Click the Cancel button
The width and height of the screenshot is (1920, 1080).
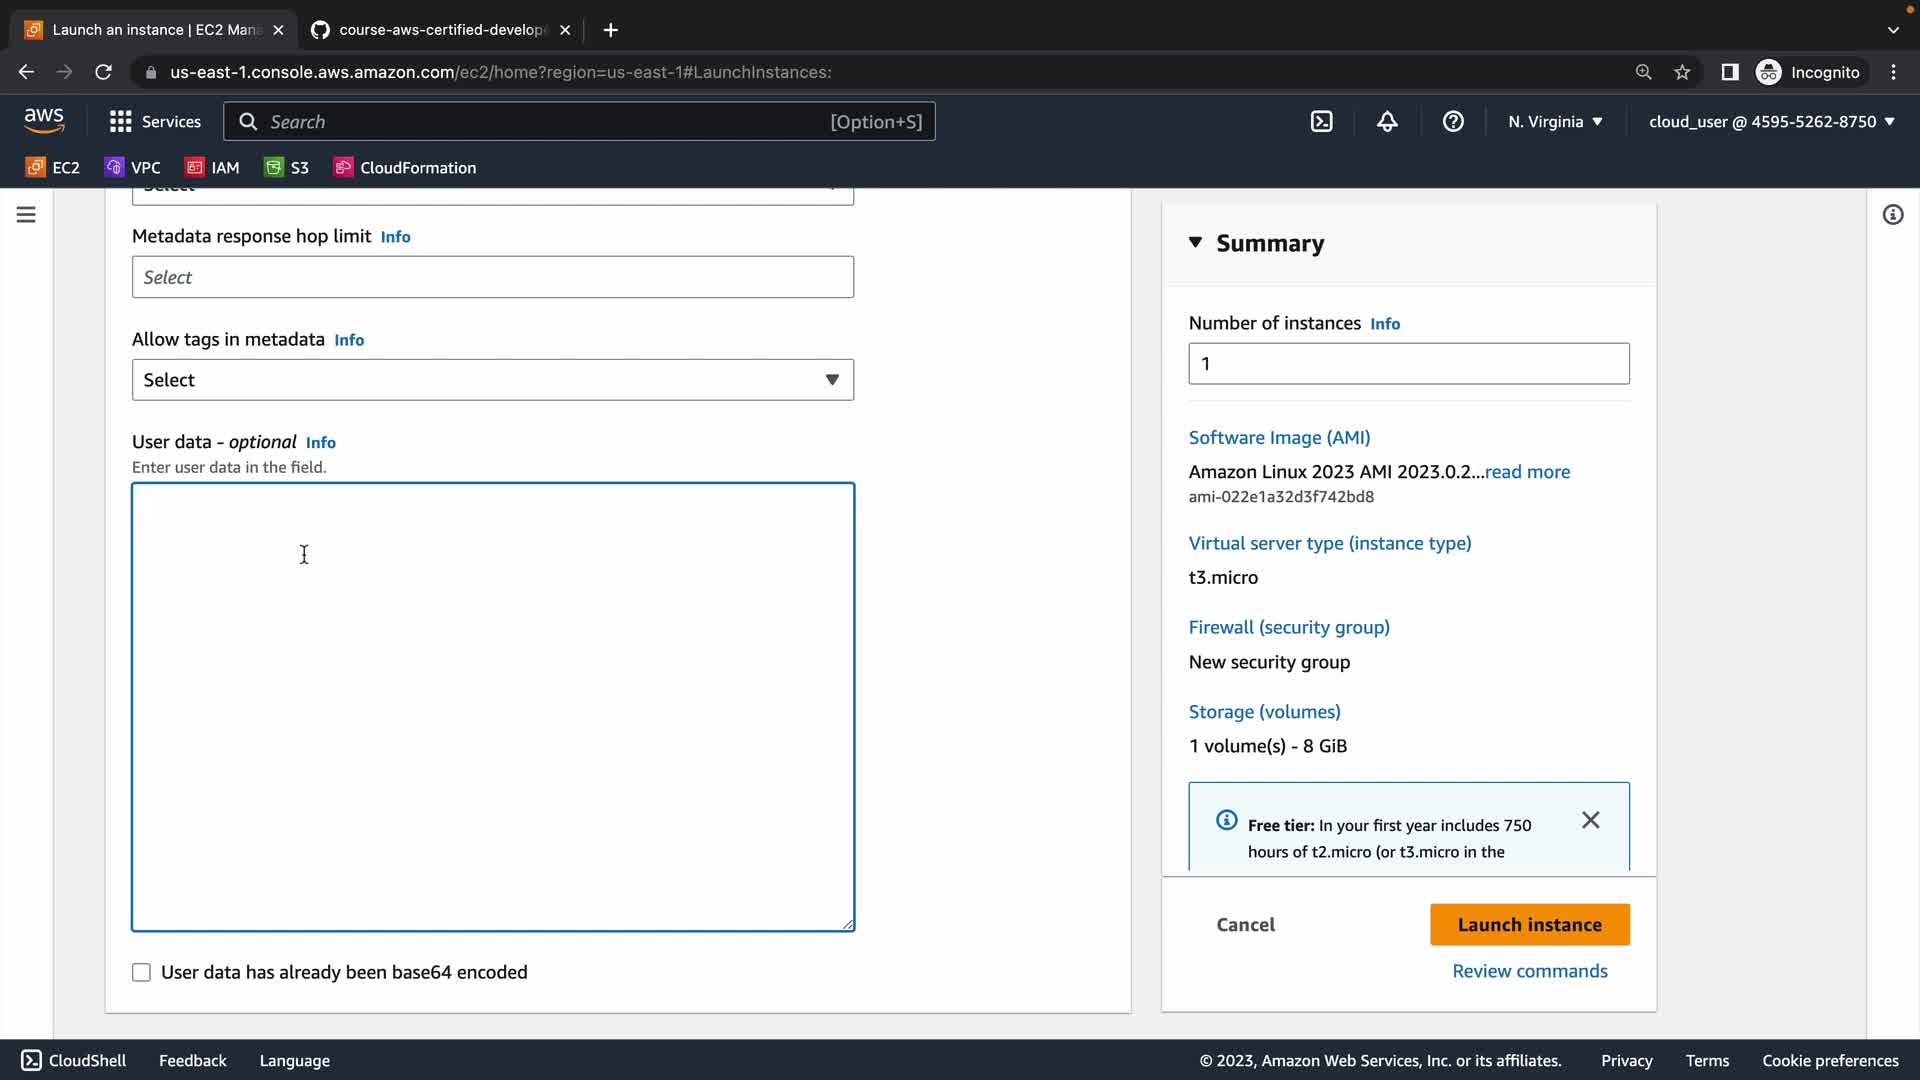coord(1245,925)
